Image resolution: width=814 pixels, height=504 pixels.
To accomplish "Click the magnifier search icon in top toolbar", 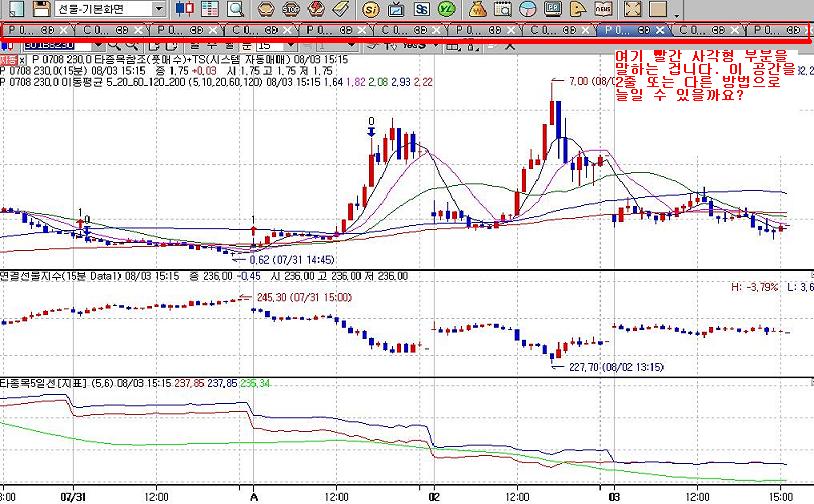I will coord(236,9).
